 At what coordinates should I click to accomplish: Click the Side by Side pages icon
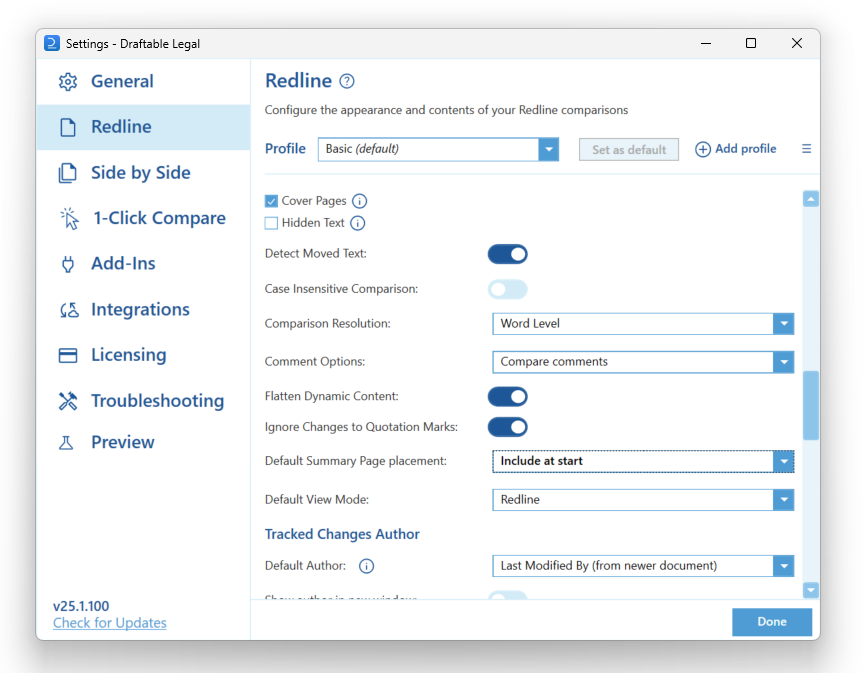pyautogui.click(x=68, y=173)
